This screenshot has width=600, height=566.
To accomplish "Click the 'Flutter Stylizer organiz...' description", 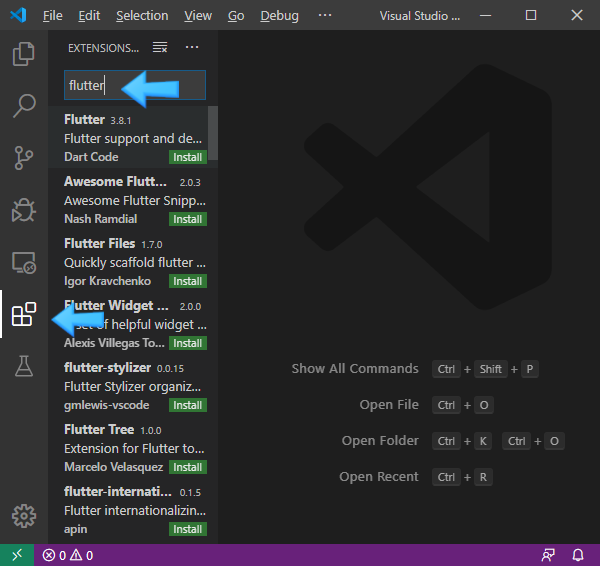I will [132, 387].
